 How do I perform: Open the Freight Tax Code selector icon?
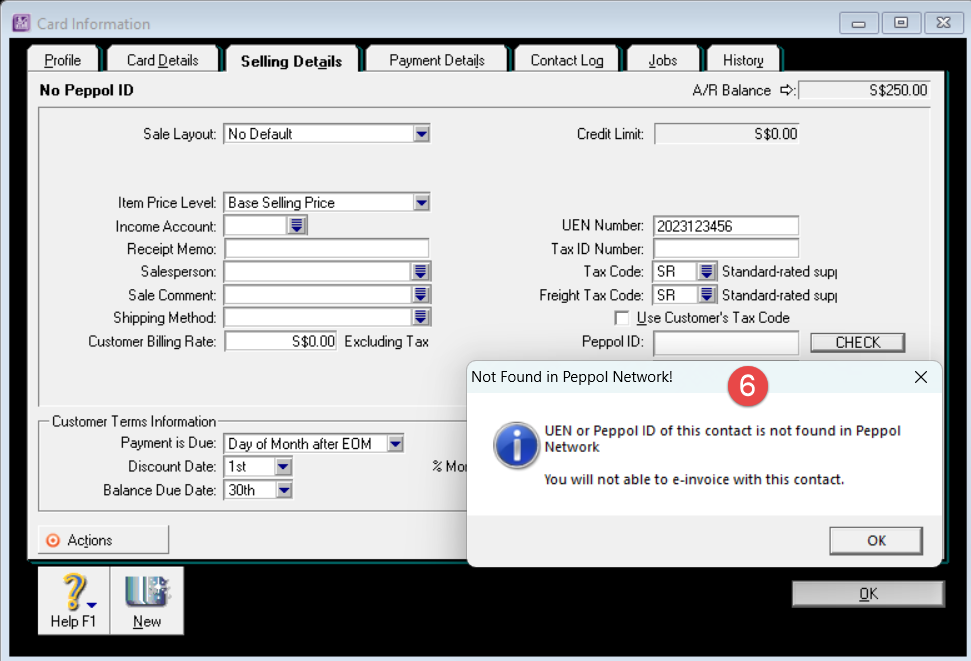707,295
